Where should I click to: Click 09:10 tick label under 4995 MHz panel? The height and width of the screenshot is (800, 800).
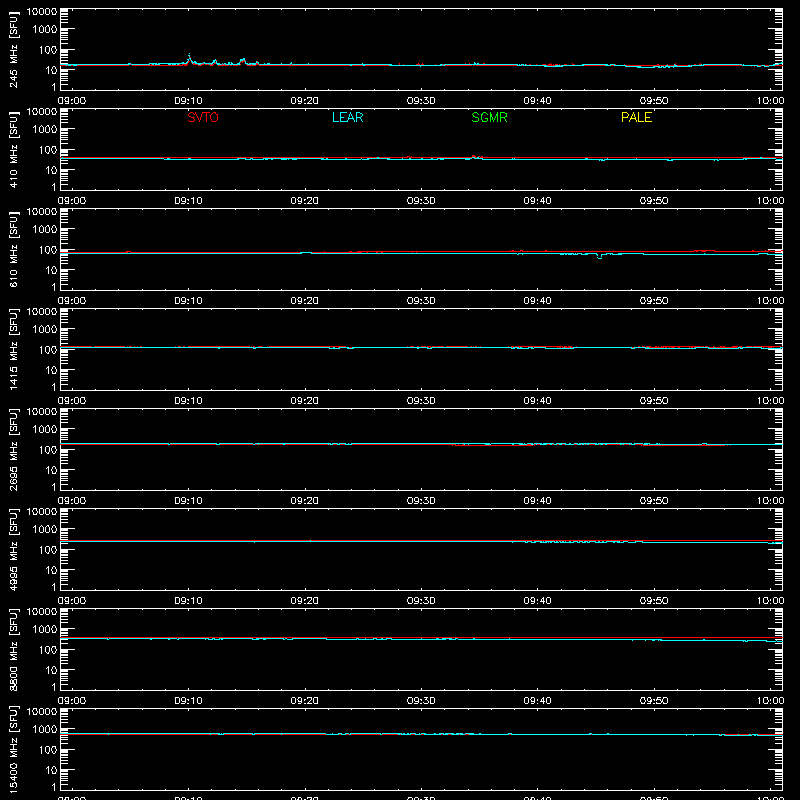(188, 601)
